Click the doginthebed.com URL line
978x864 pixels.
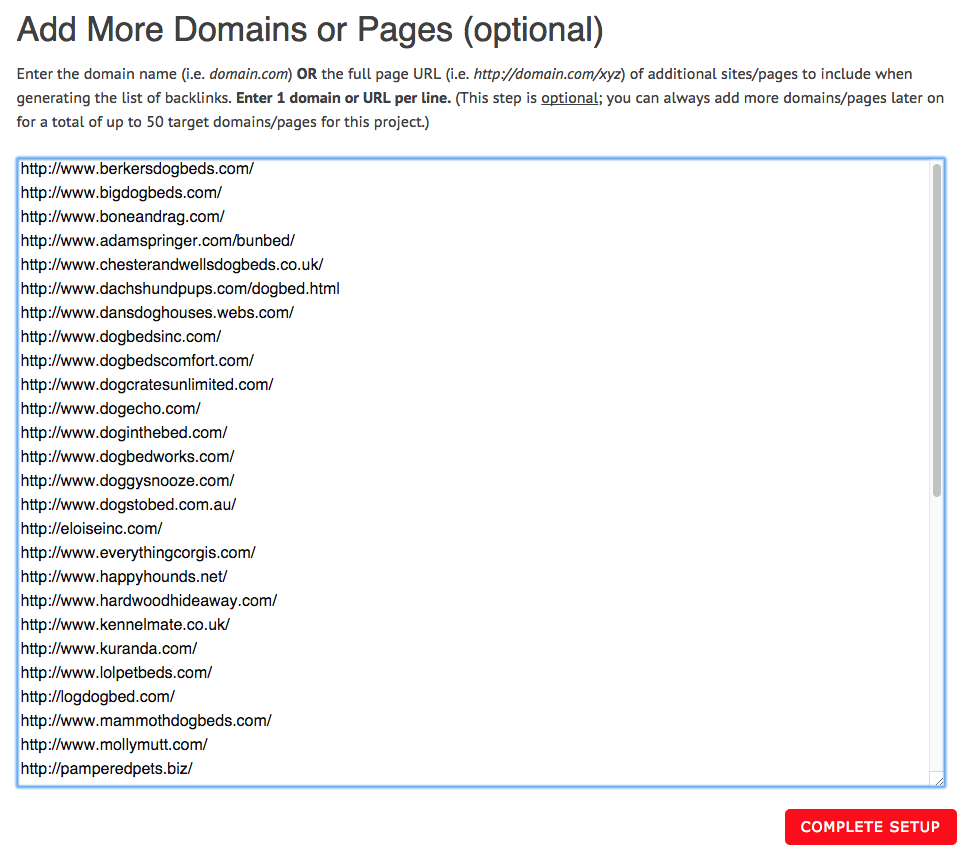124,433
